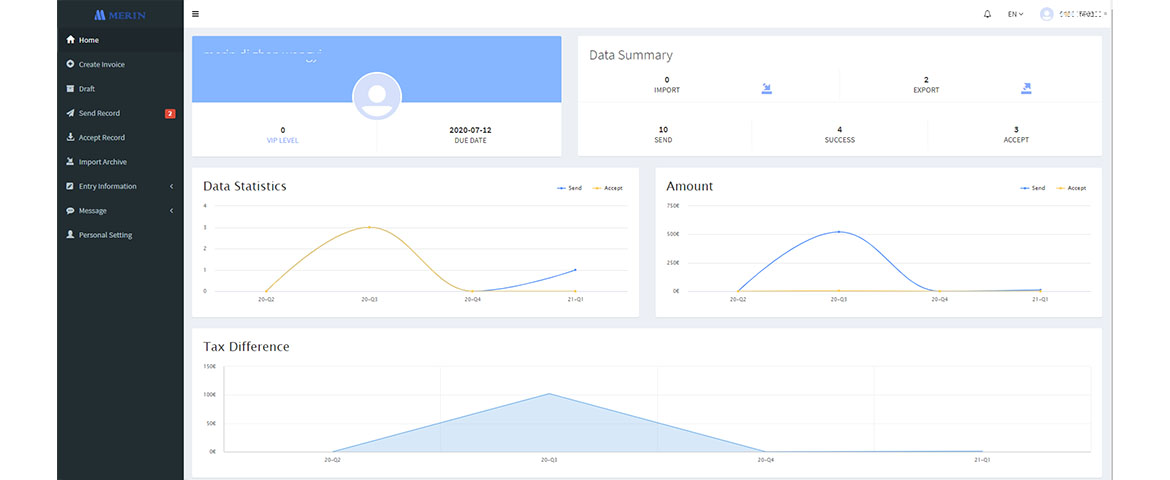This screenshot has width=1170, height=480.
Task: Click the red Send Record badge
Action: tap(170, 113)
